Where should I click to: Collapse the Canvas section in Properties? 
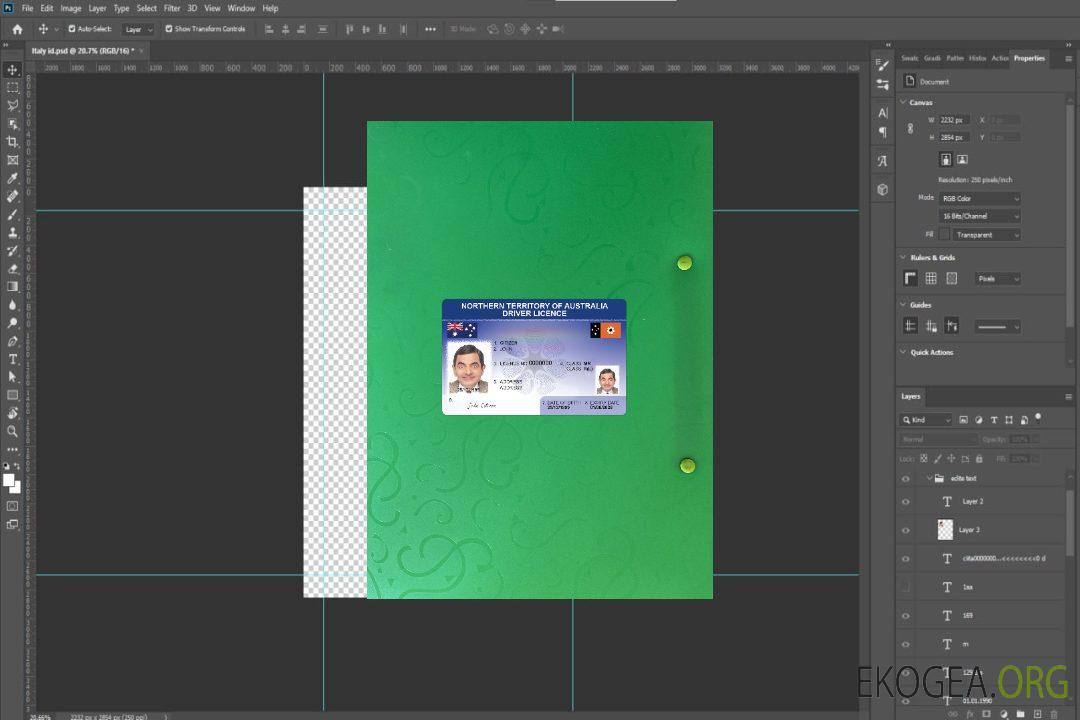coord(903,102)
